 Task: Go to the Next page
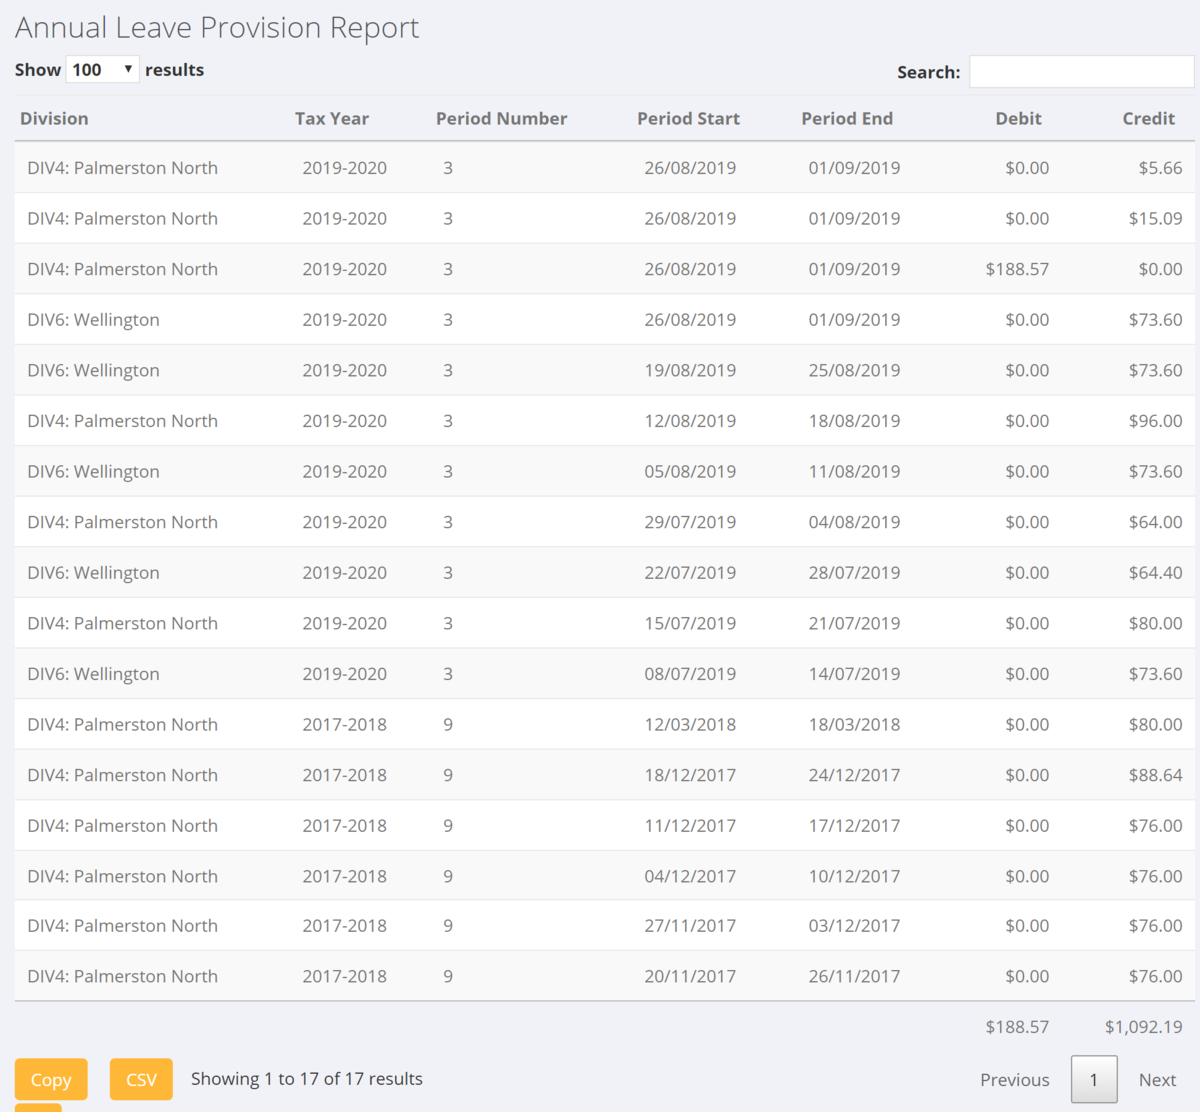(x=1157, y=1079)
